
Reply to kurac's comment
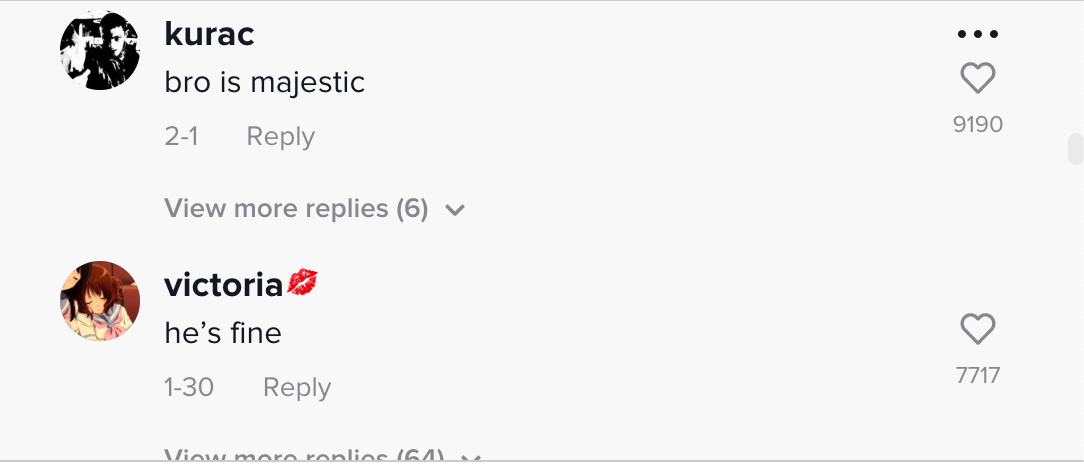[x=281, y=136]
